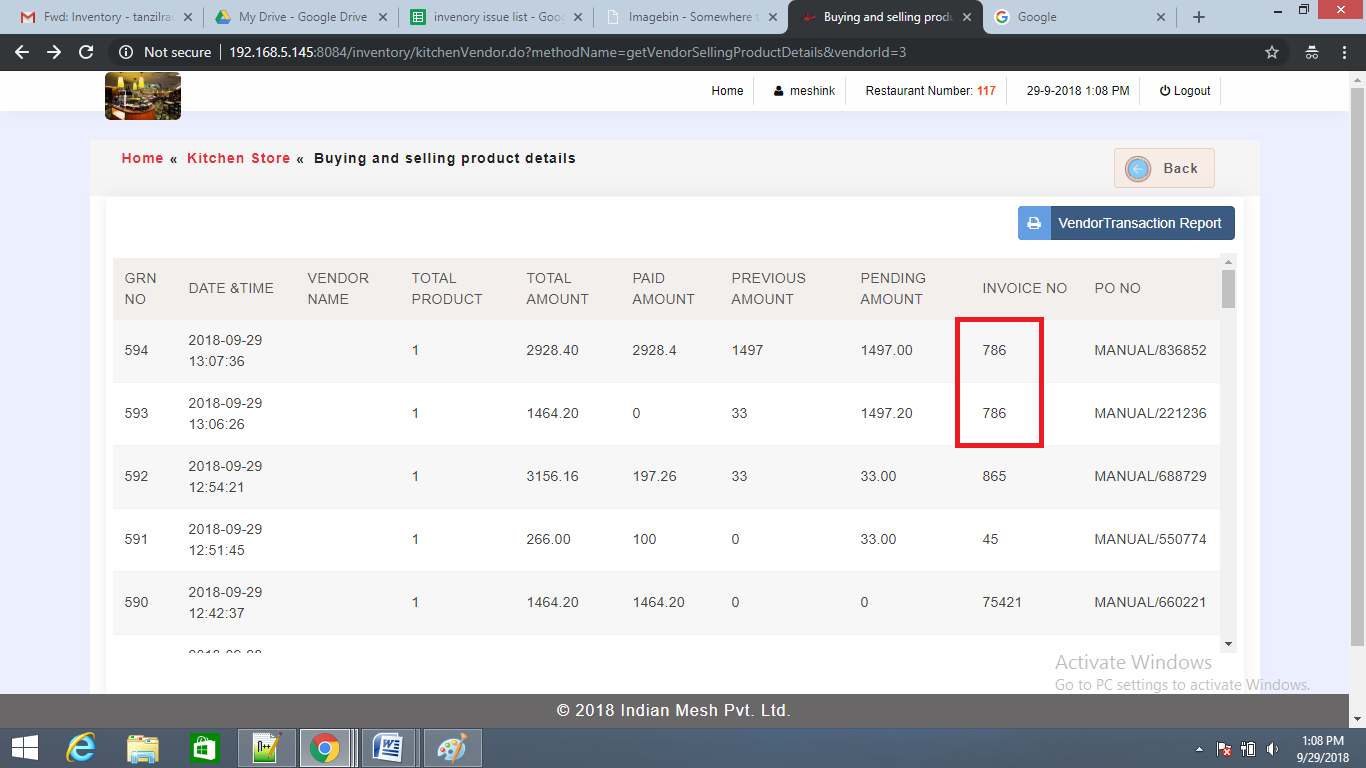Click invoice number 75421
The height and width of the screenshot is (768, 1366).
pos(1002,603)
